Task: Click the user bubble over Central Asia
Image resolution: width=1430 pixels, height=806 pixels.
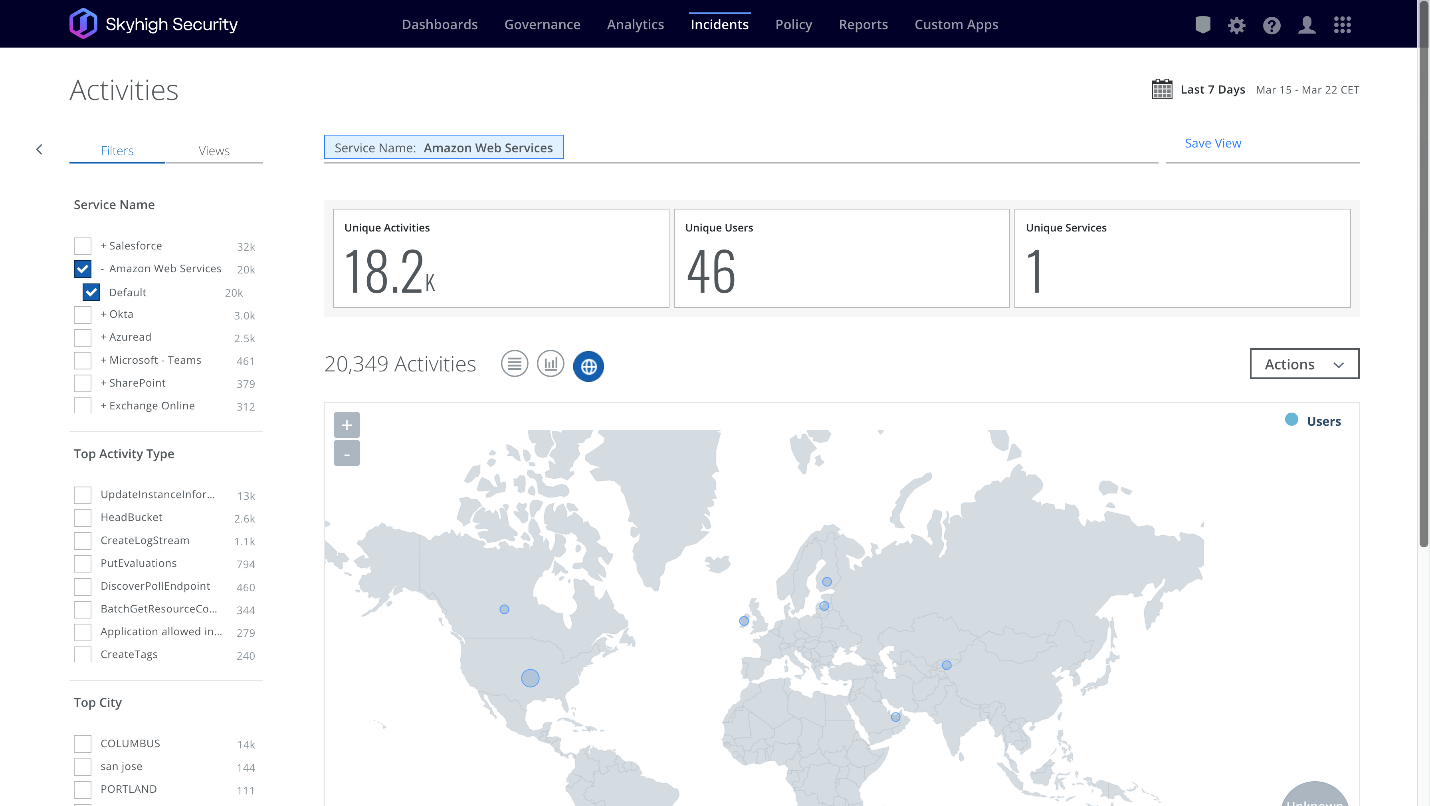Action: 946,665
